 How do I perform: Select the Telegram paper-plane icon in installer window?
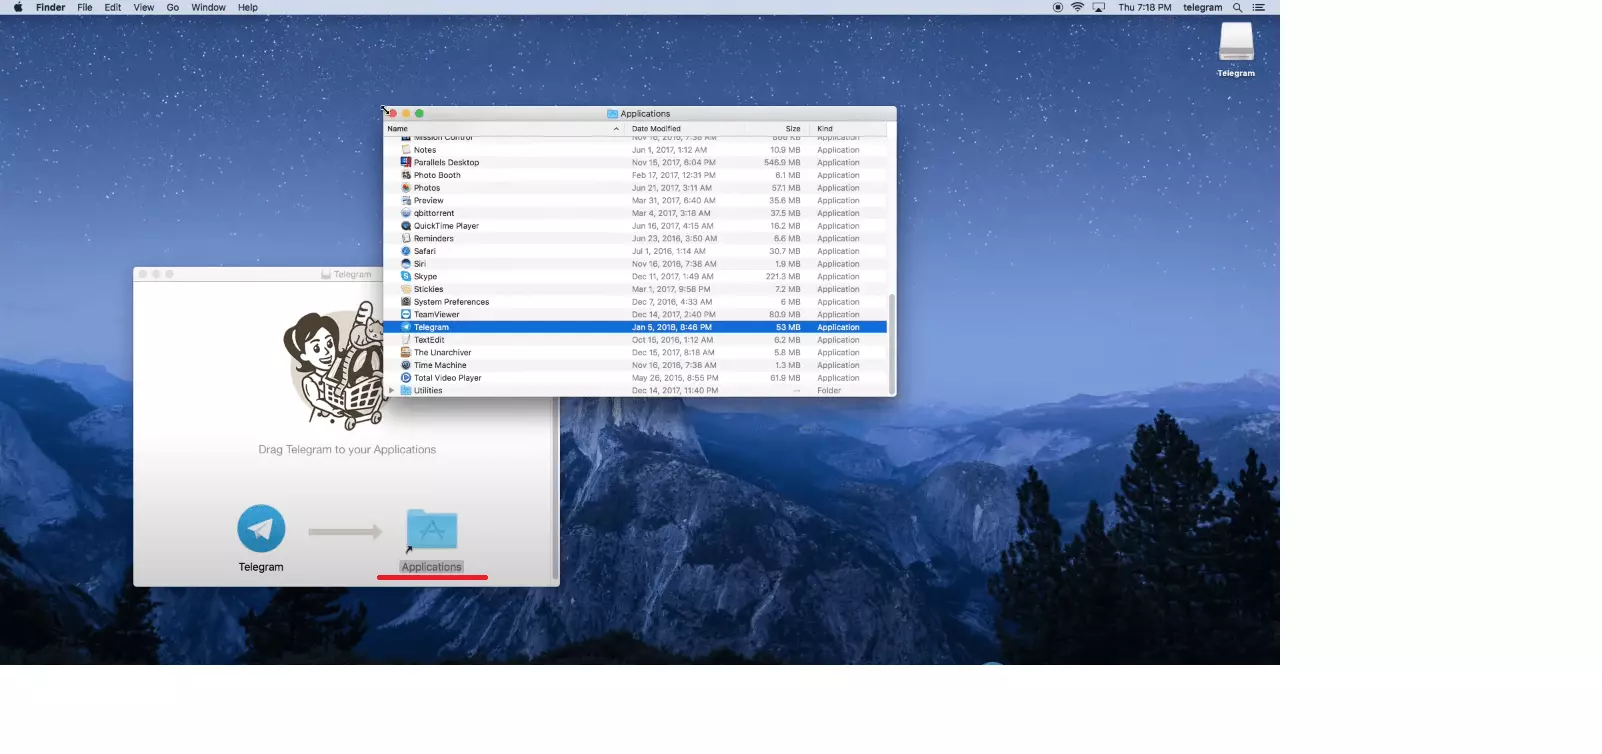coord(261,529)
